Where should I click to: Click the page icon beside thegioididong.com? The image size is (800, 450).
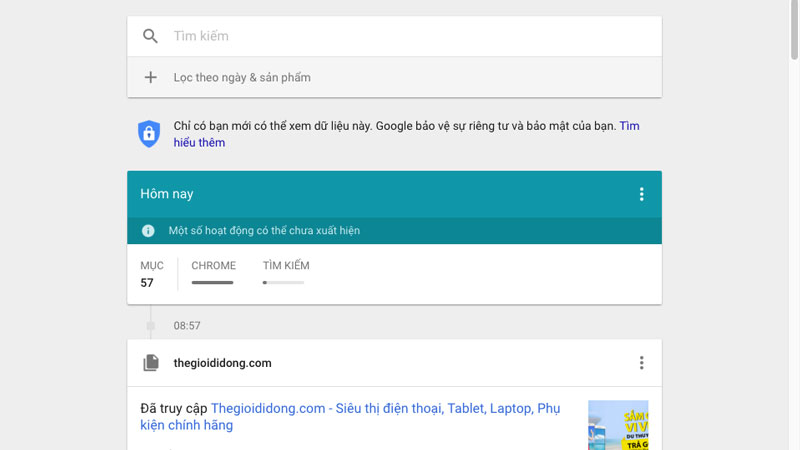(151, 363)
